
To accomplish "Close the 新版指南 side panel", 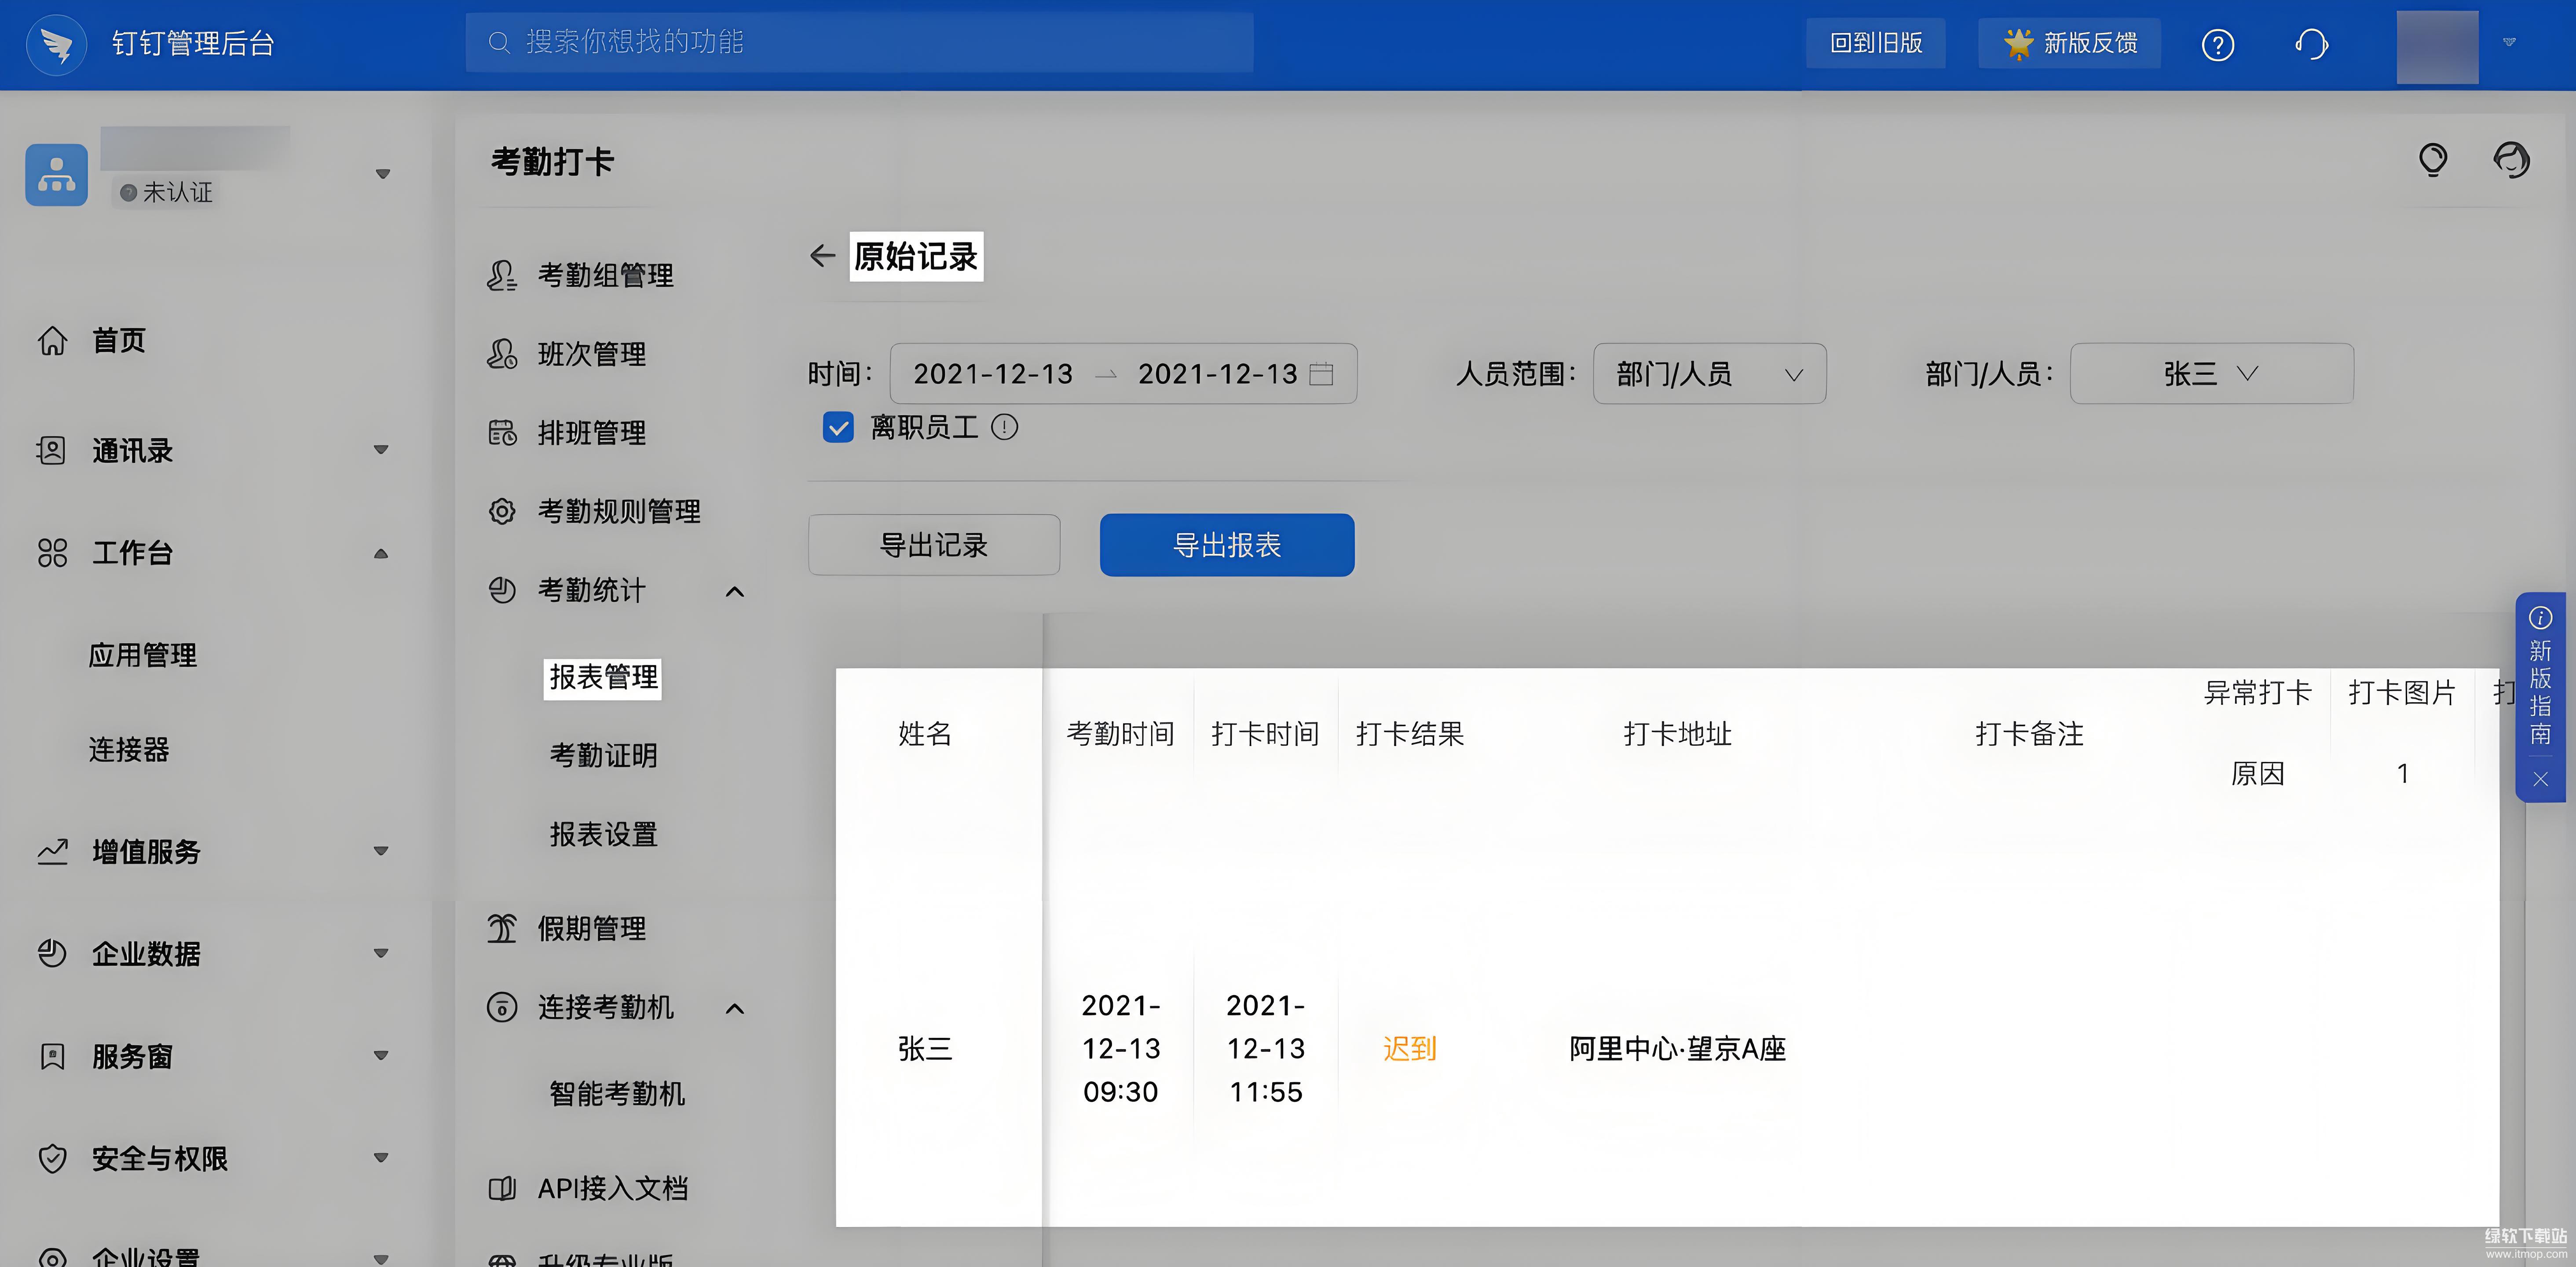I will 2540,779.
